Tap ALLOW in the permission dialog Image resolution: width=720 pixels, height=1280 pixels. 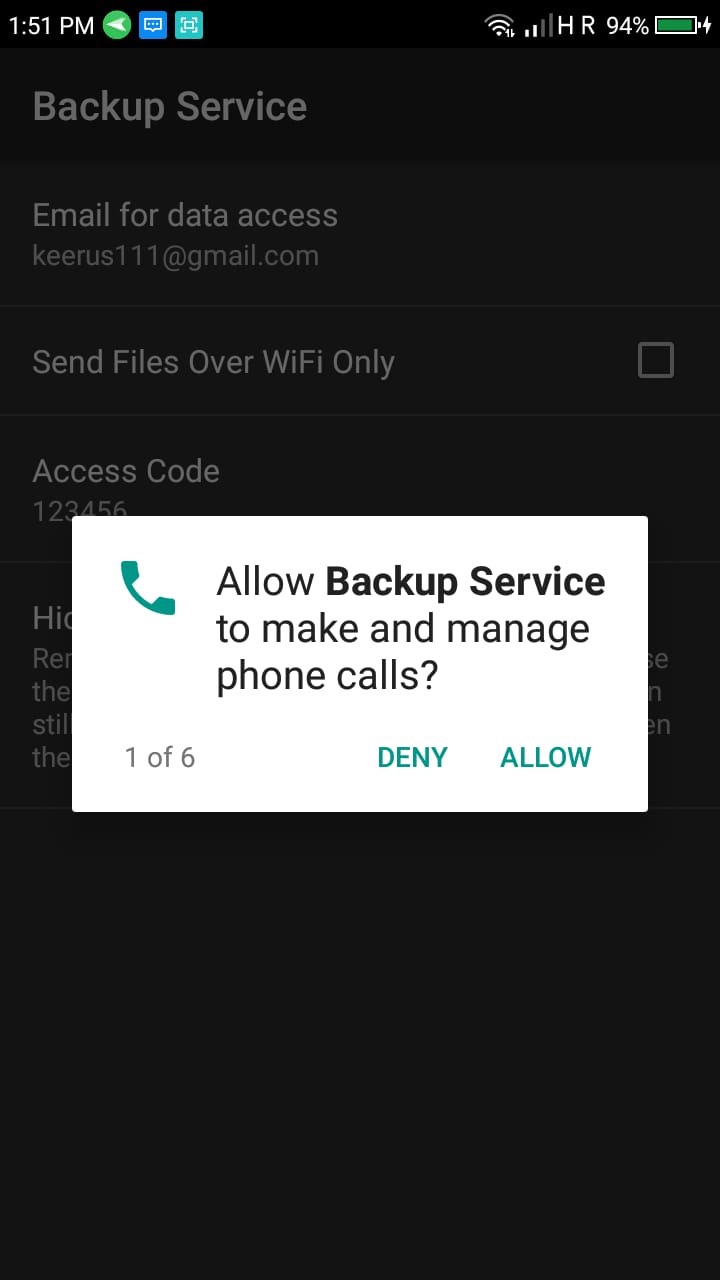545,758
